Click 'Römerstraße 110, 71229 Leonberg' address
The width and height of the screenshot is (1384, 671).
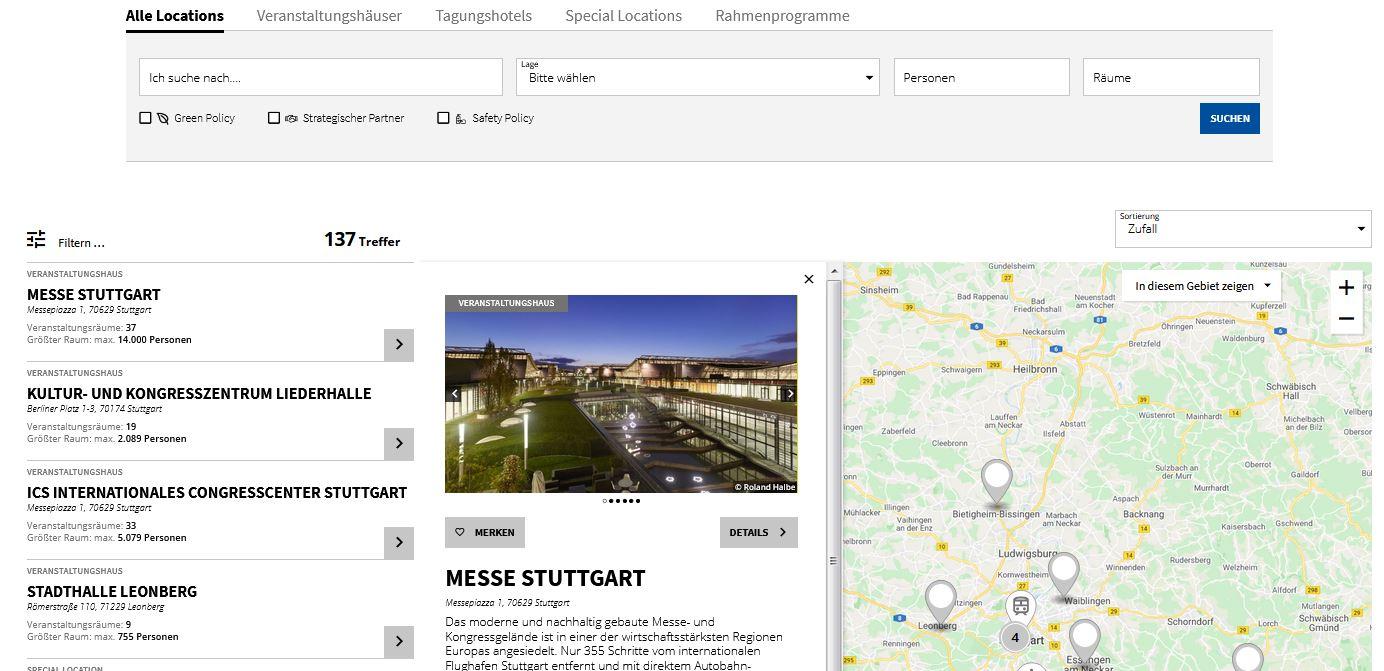[95, 607]
